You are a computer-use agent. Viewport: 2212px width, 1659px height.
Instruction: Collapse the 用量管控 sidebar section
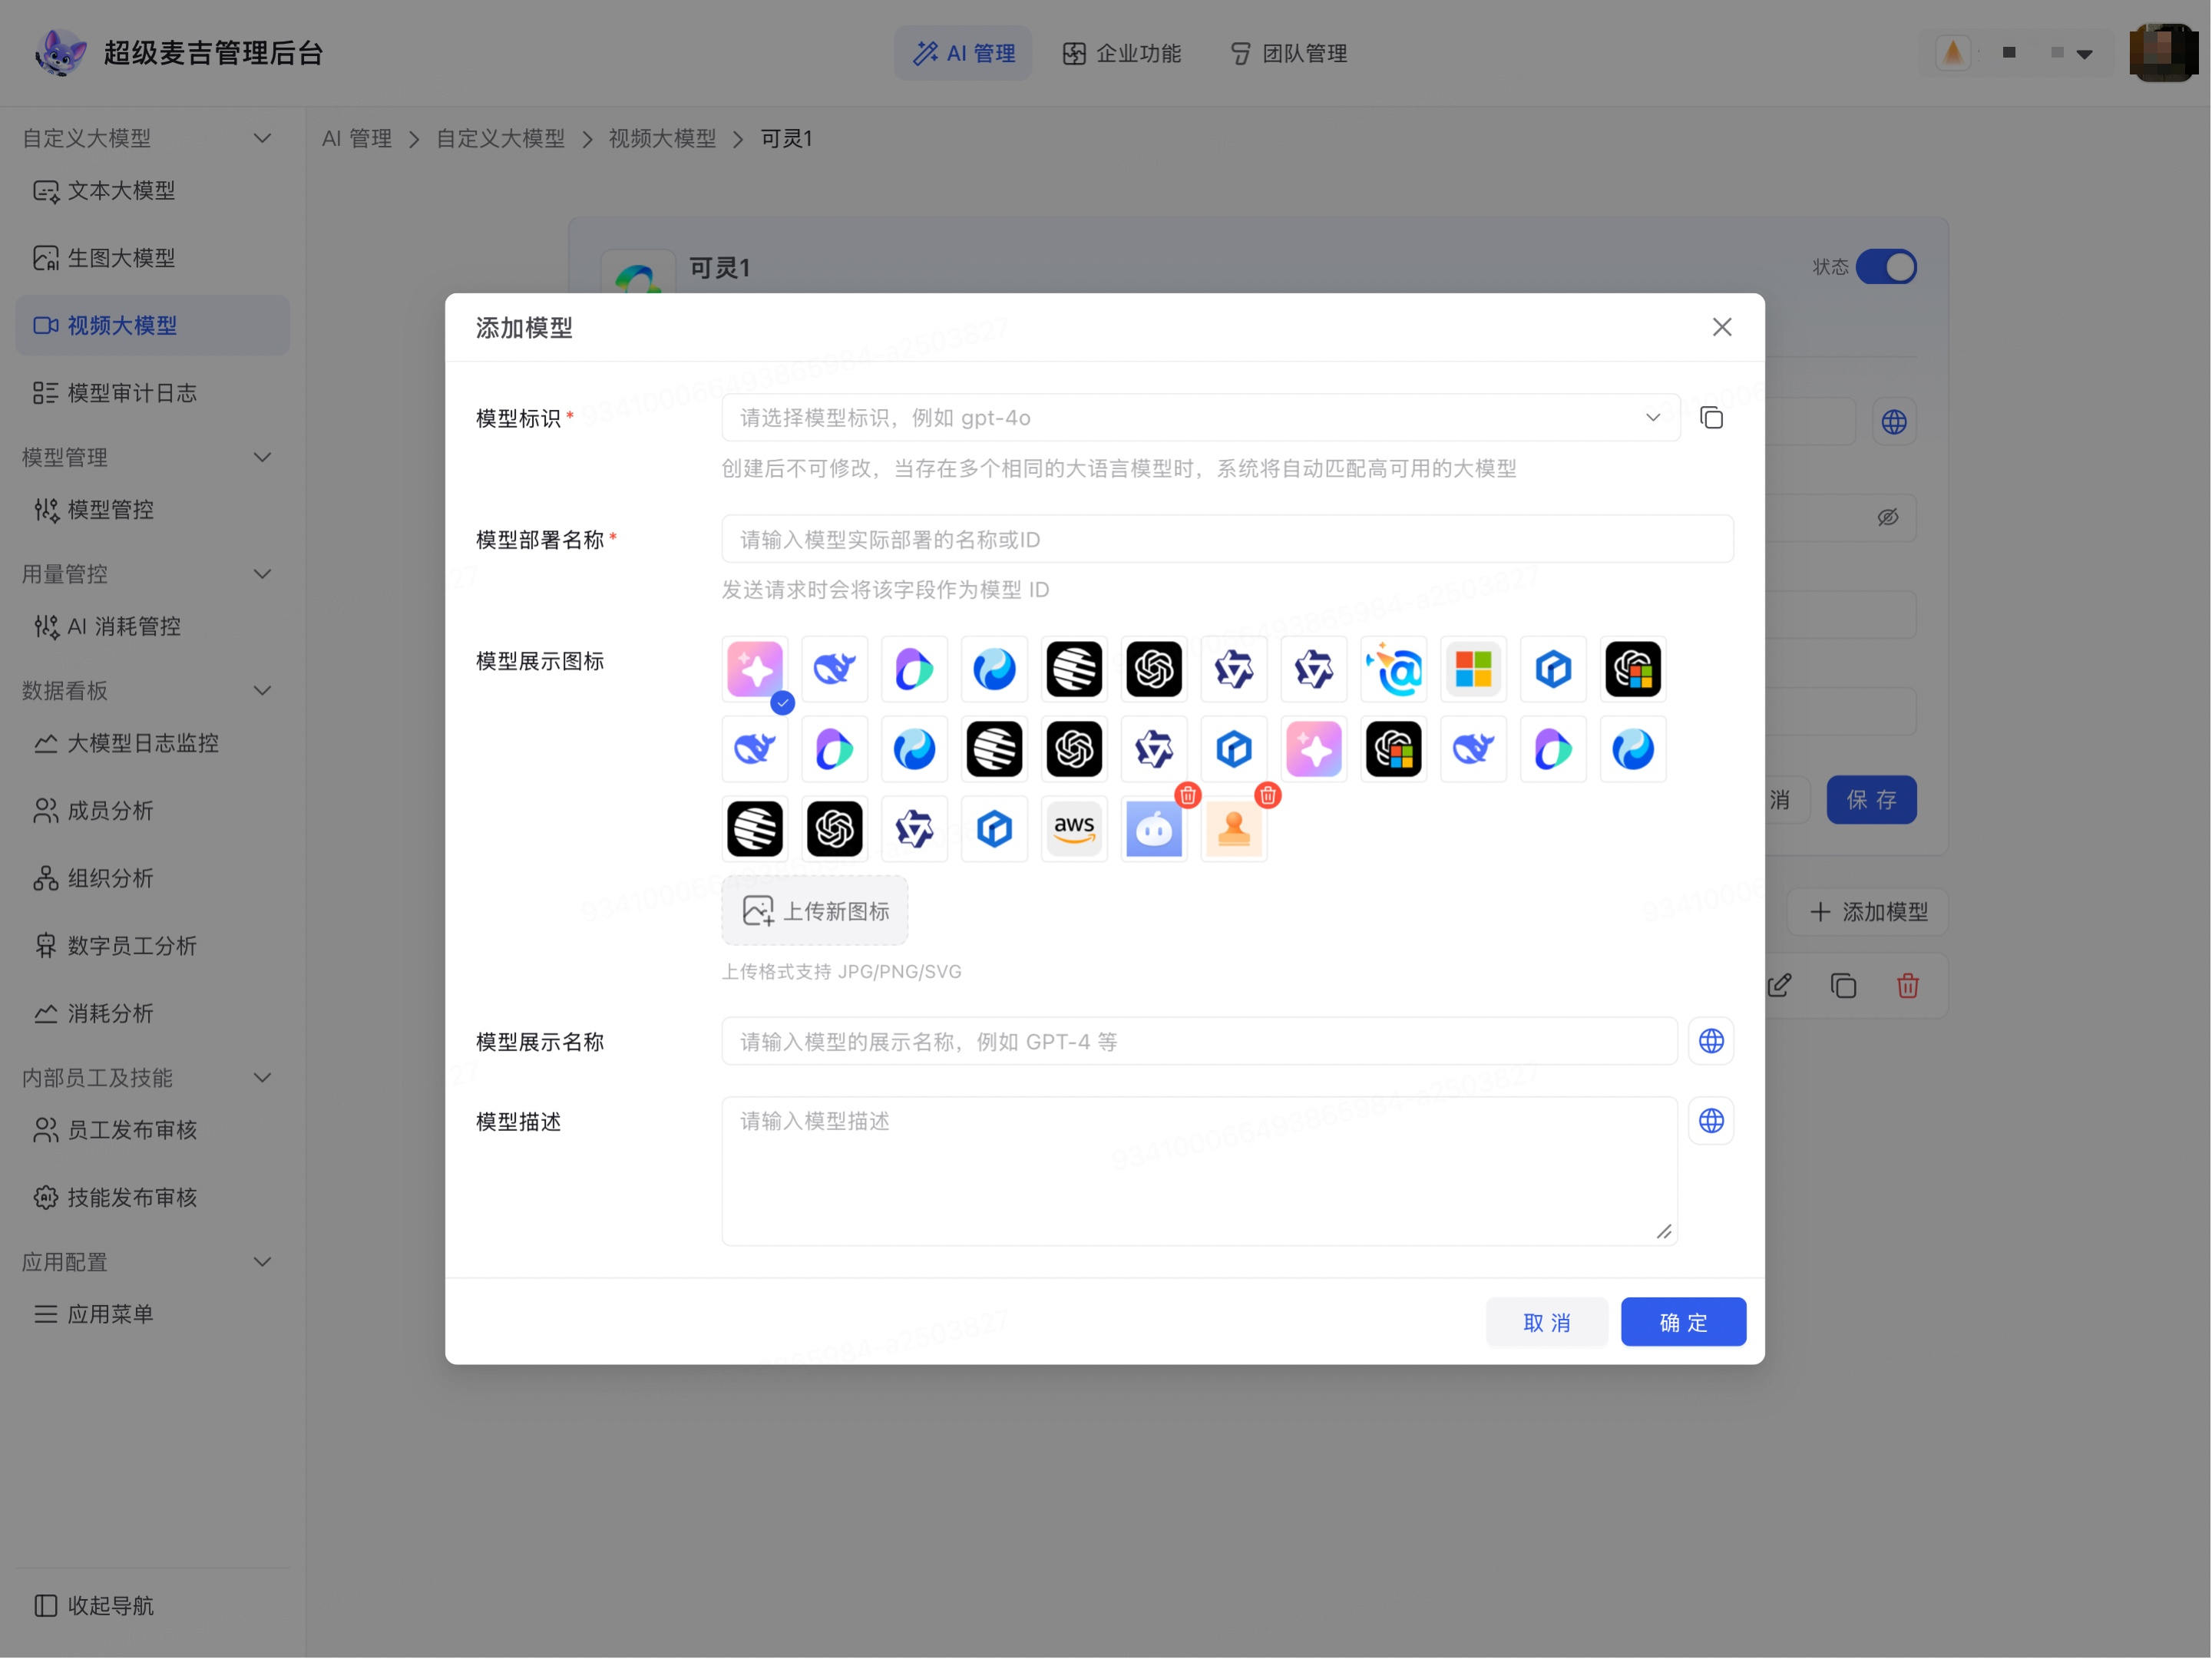262,574
